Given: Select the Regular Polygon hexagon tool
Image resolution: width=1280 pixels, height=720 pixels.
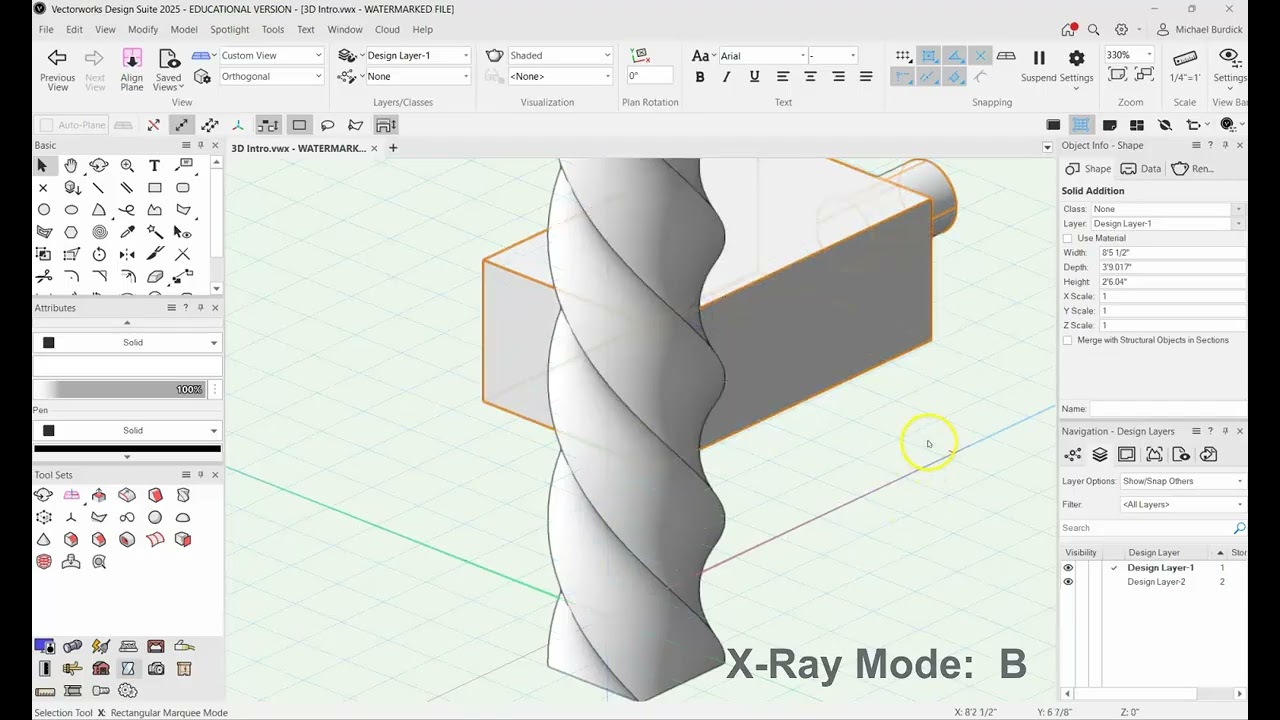Looking at the screenshot, I should tap(71, 232).
